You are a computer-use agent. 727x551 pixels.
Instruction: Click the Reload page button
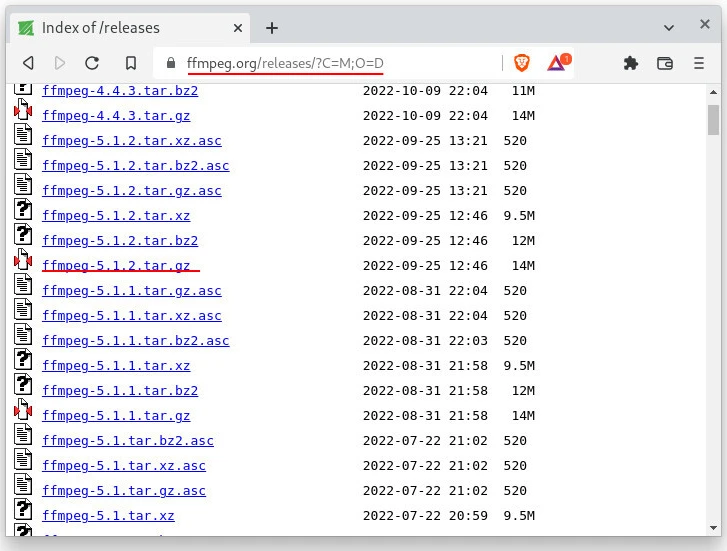(92, 63)
